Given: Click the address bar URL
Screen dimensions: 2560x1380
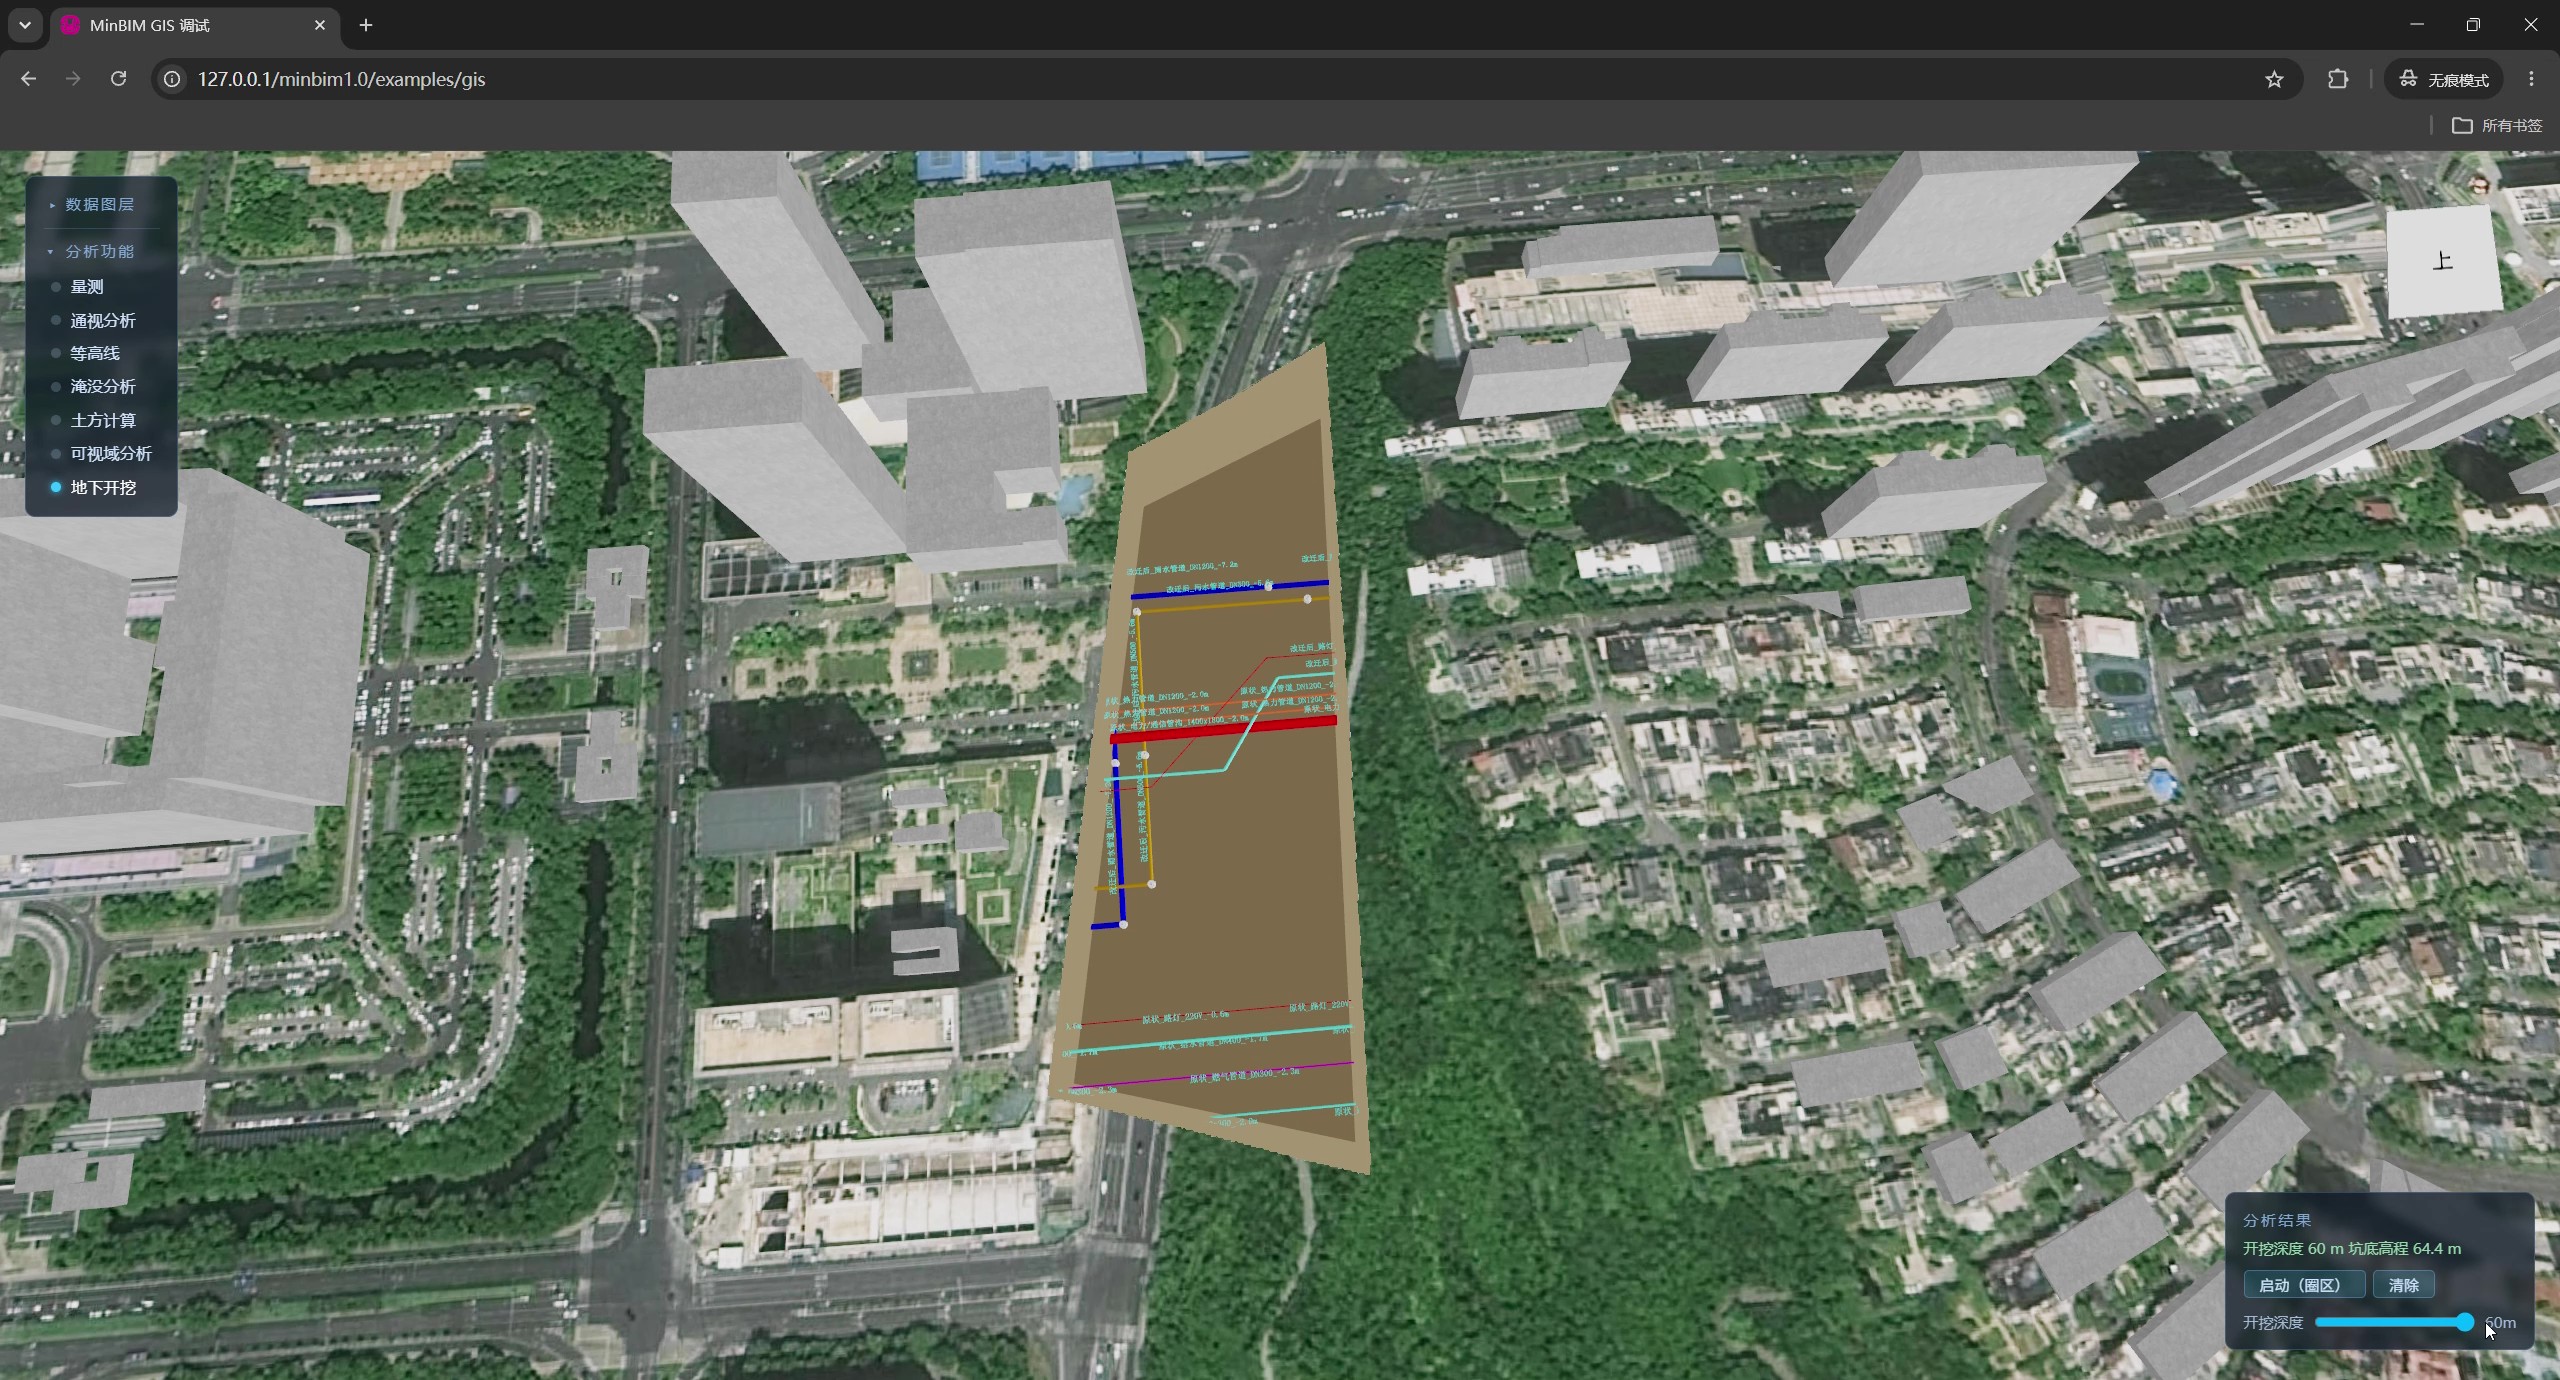Looking at the screenshot, I should pyautogui.click(x=341, y=79).
